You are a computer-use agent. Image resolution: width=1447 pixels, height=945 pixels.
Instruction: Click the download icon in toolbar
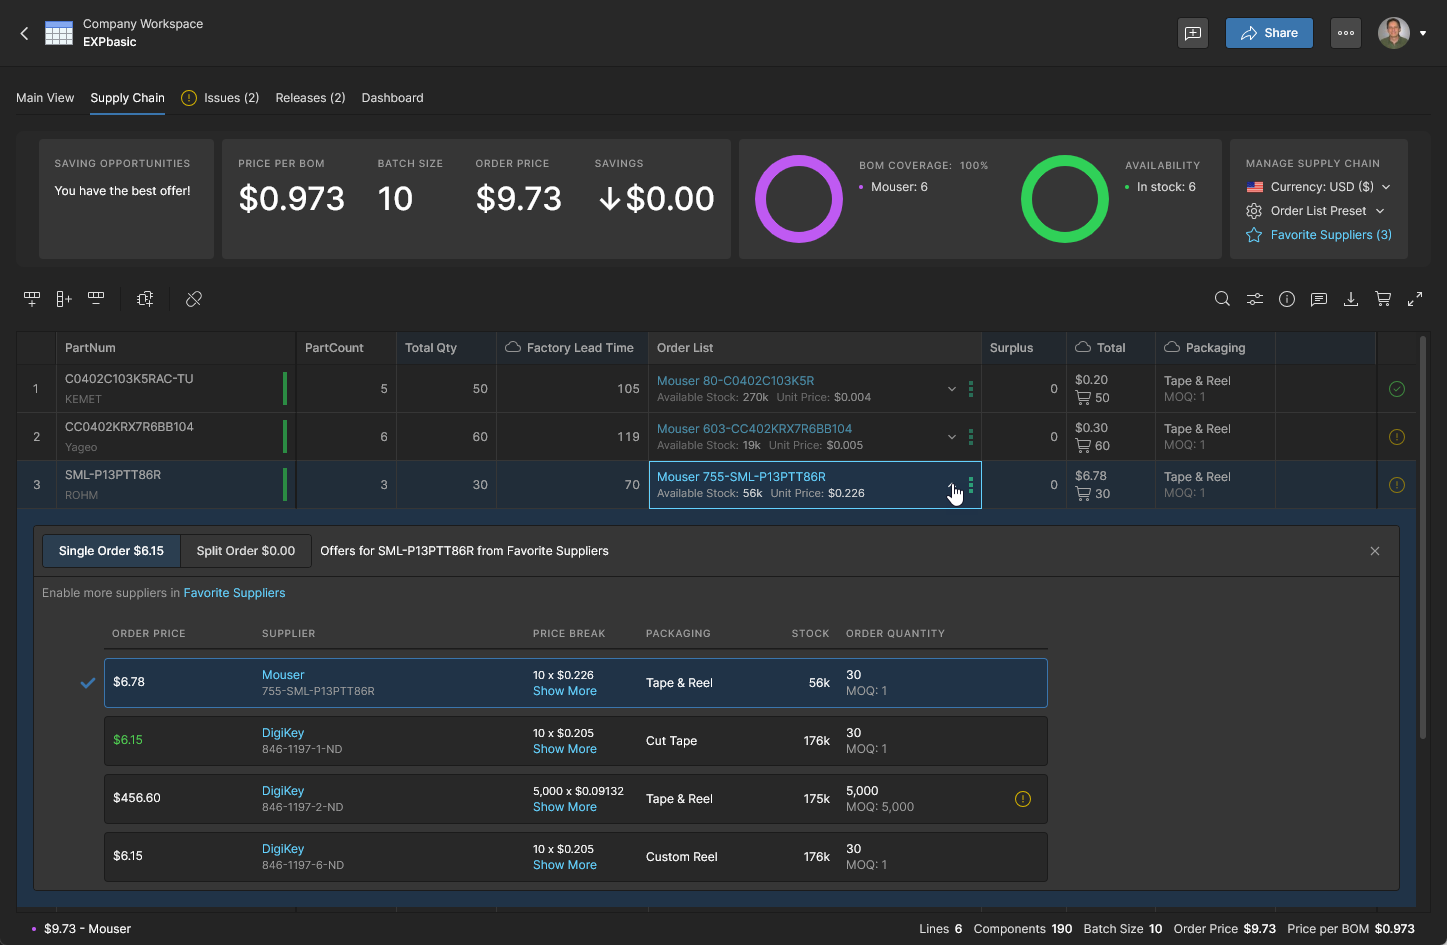pos(1351,299)
